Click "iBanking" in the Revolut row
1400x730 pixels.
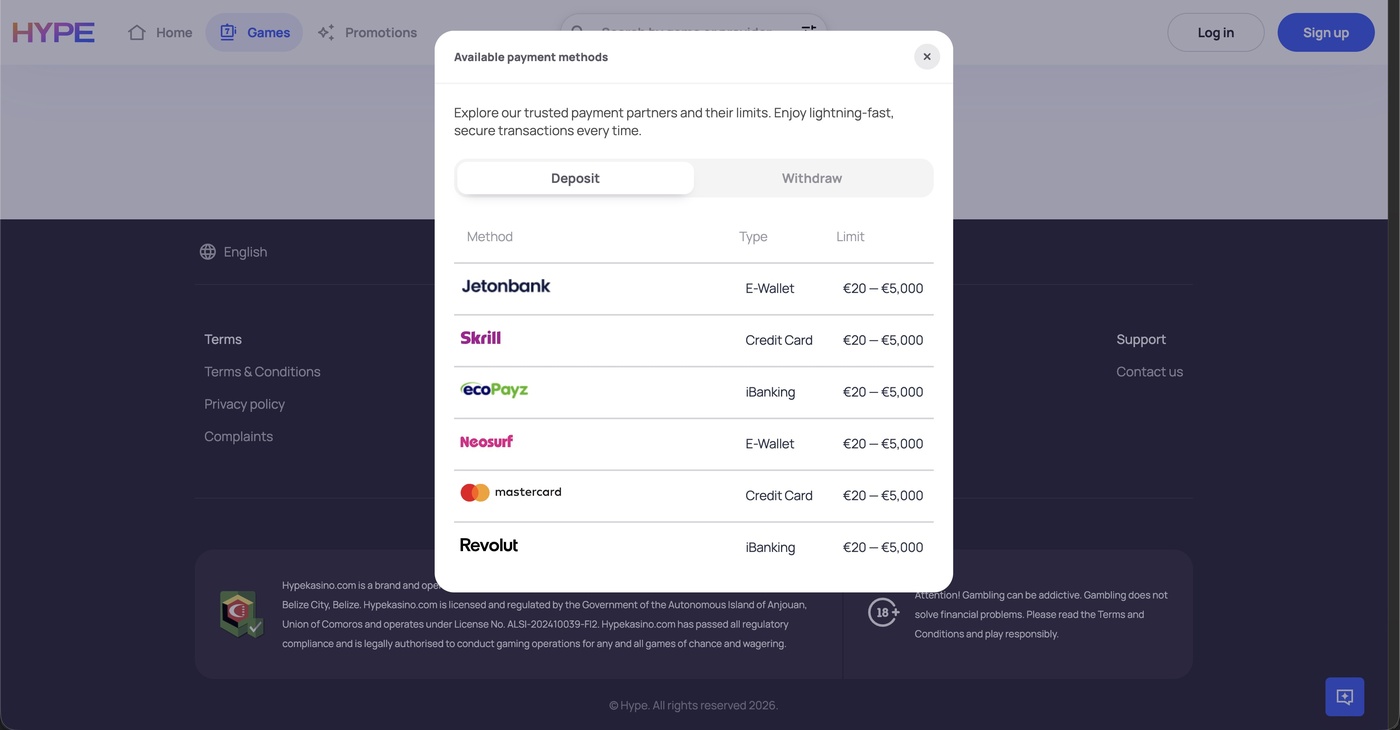770,548
